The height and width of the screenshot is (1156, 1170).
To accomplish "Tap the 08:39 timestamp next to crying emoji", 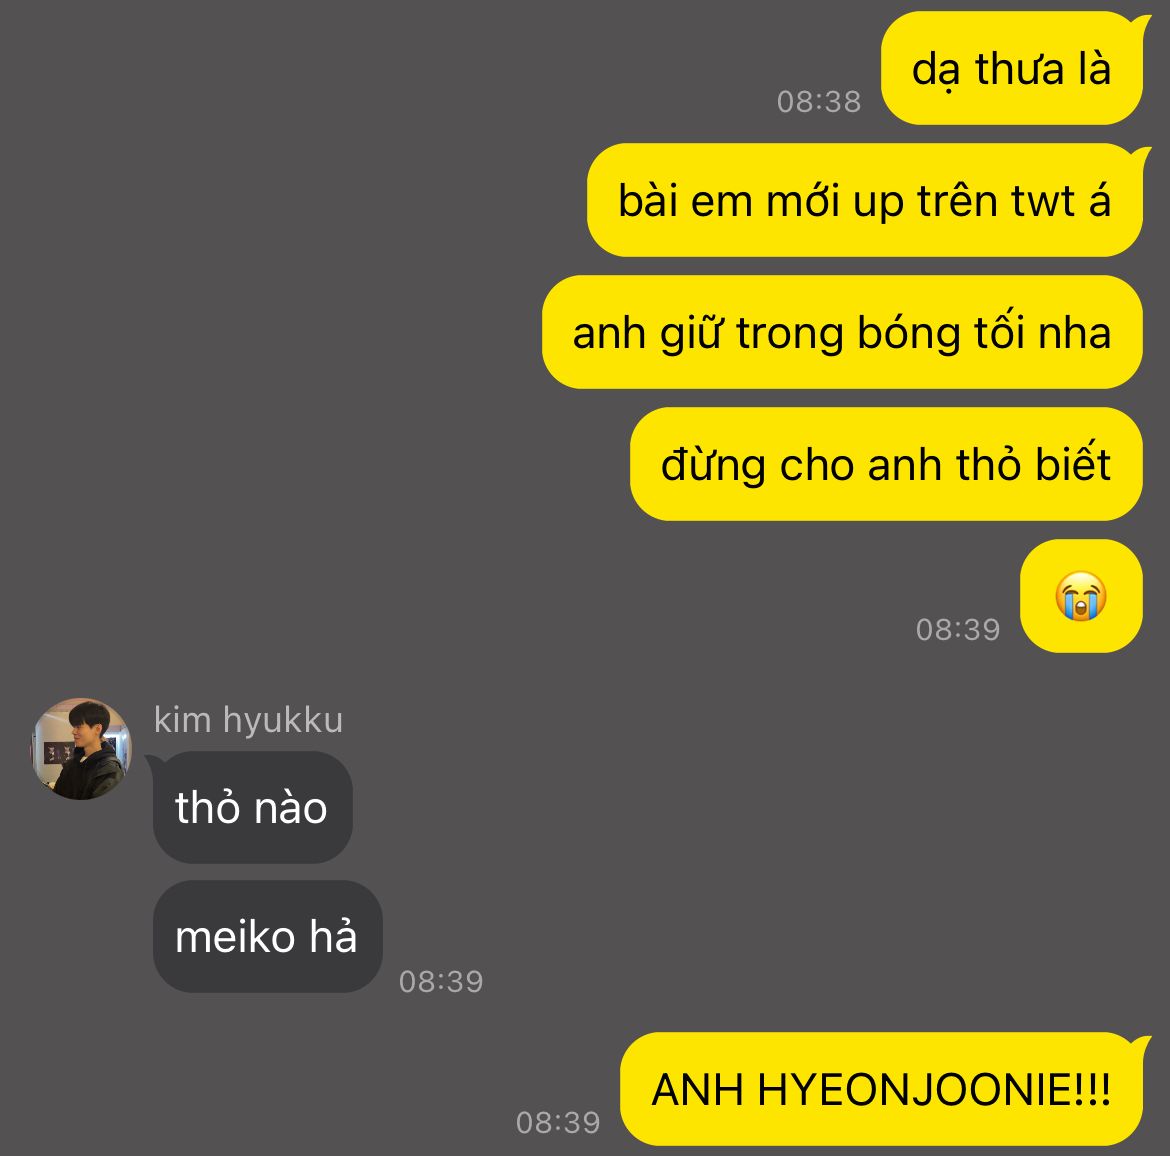I will click(958, 630).
